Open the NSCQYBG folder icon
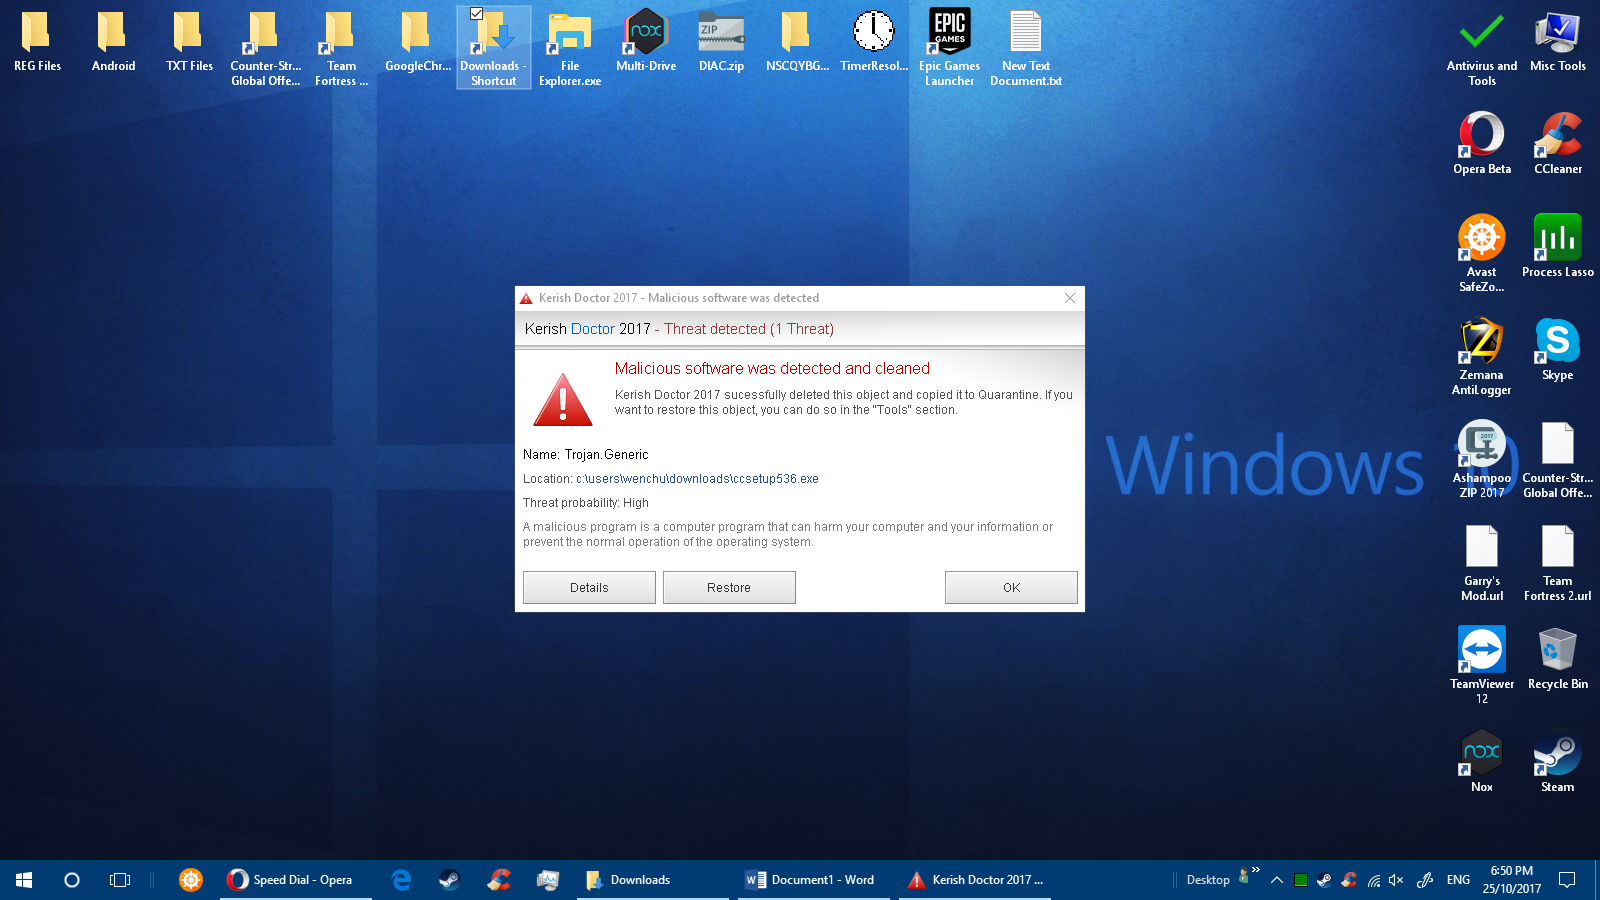The height and width of the screenshot is (900, 1600). [797, 42]
